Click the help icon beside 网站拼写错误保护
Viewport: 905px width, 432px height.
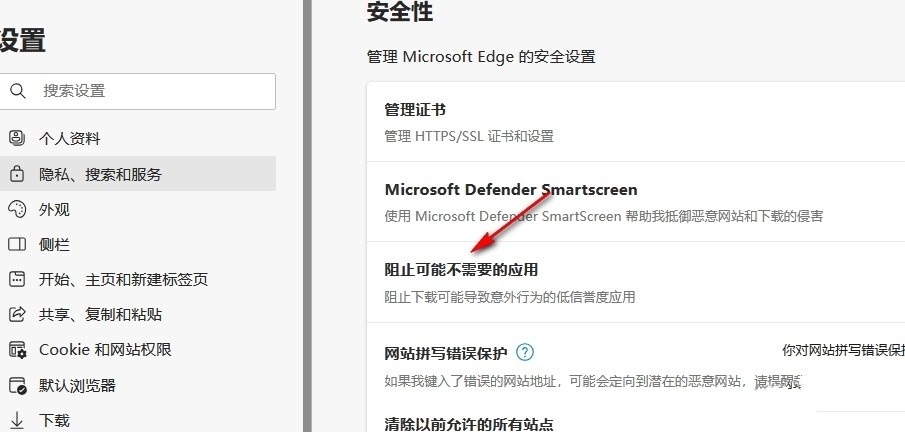coord(525,352)
